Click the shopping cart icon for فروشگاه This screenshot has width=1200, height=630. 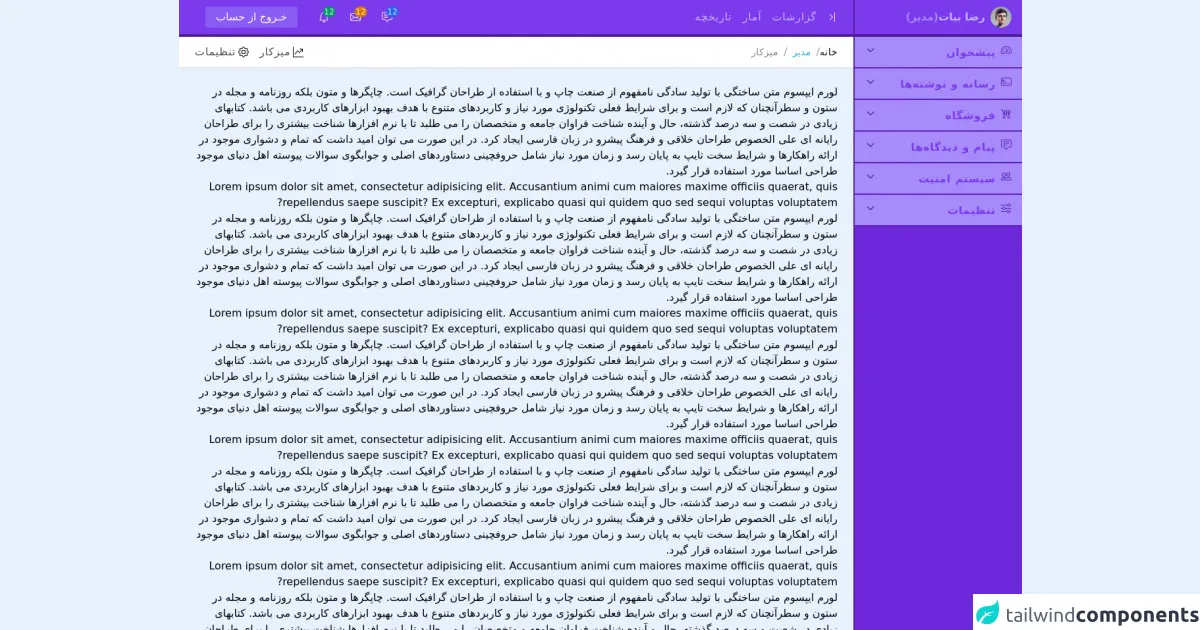(x=1006, y=115)
